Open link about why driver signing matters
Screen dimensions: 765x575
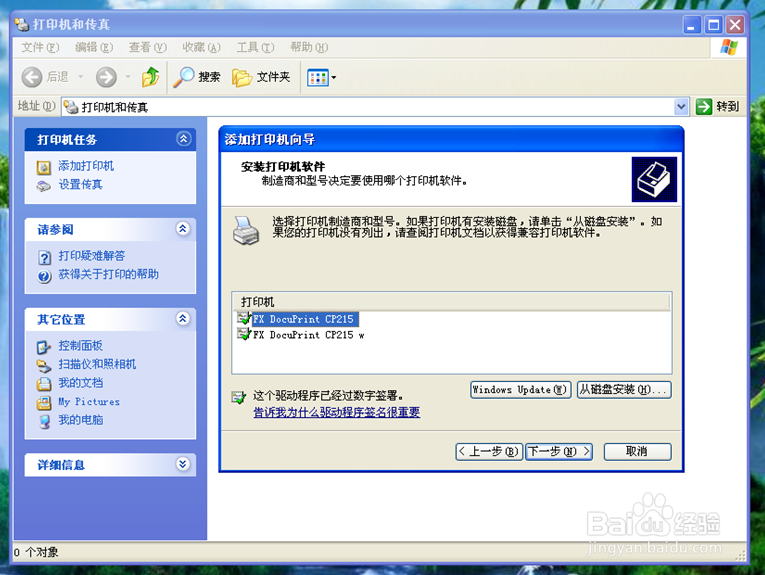(337, 412)
